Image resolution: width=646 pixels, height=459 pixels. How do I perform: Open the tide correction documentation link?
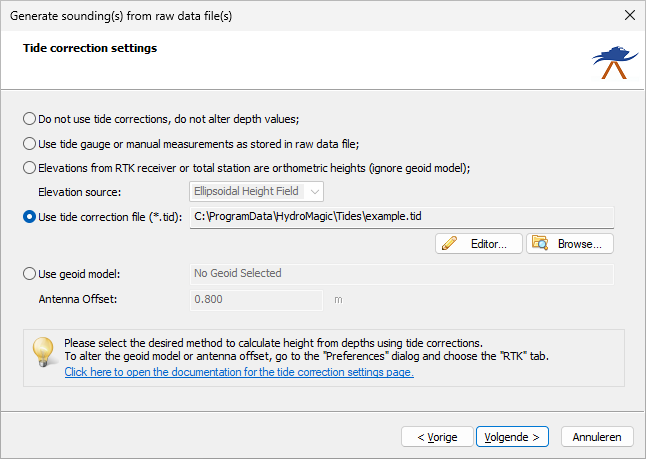239,372
